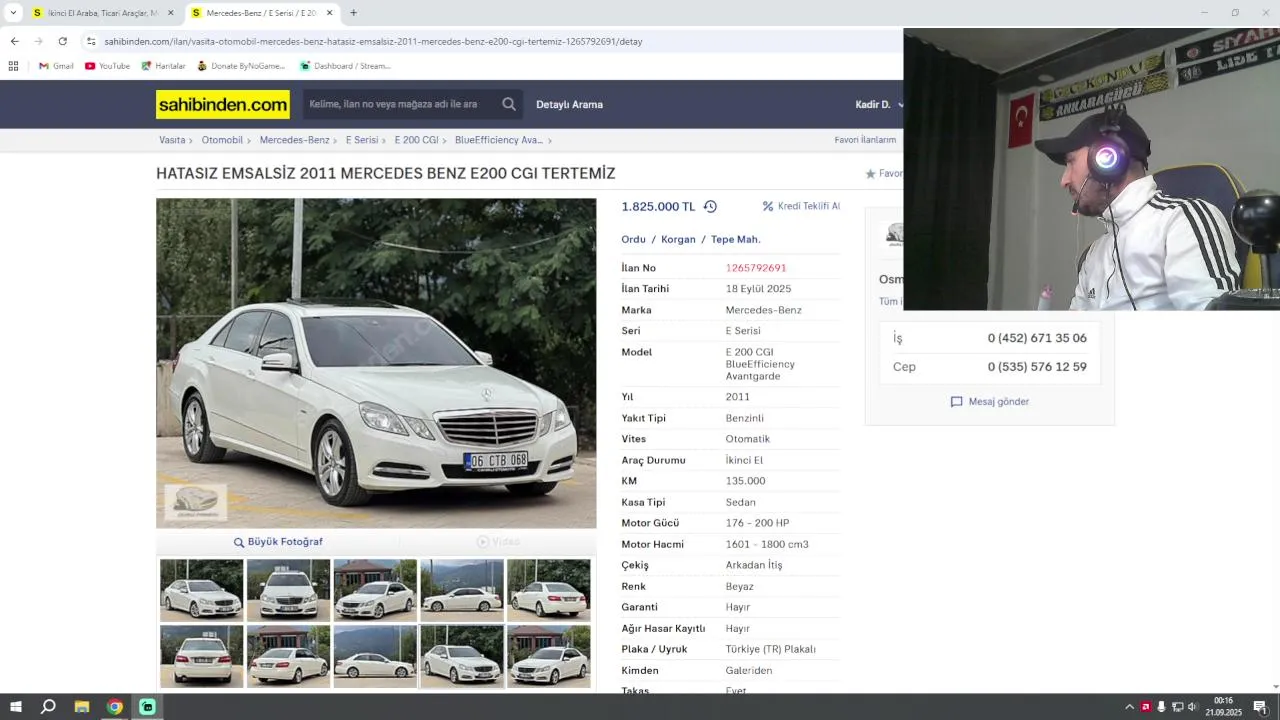Click Vasıta breadcrumb
The image size is (1280, 720).
[x=172, y=140]
